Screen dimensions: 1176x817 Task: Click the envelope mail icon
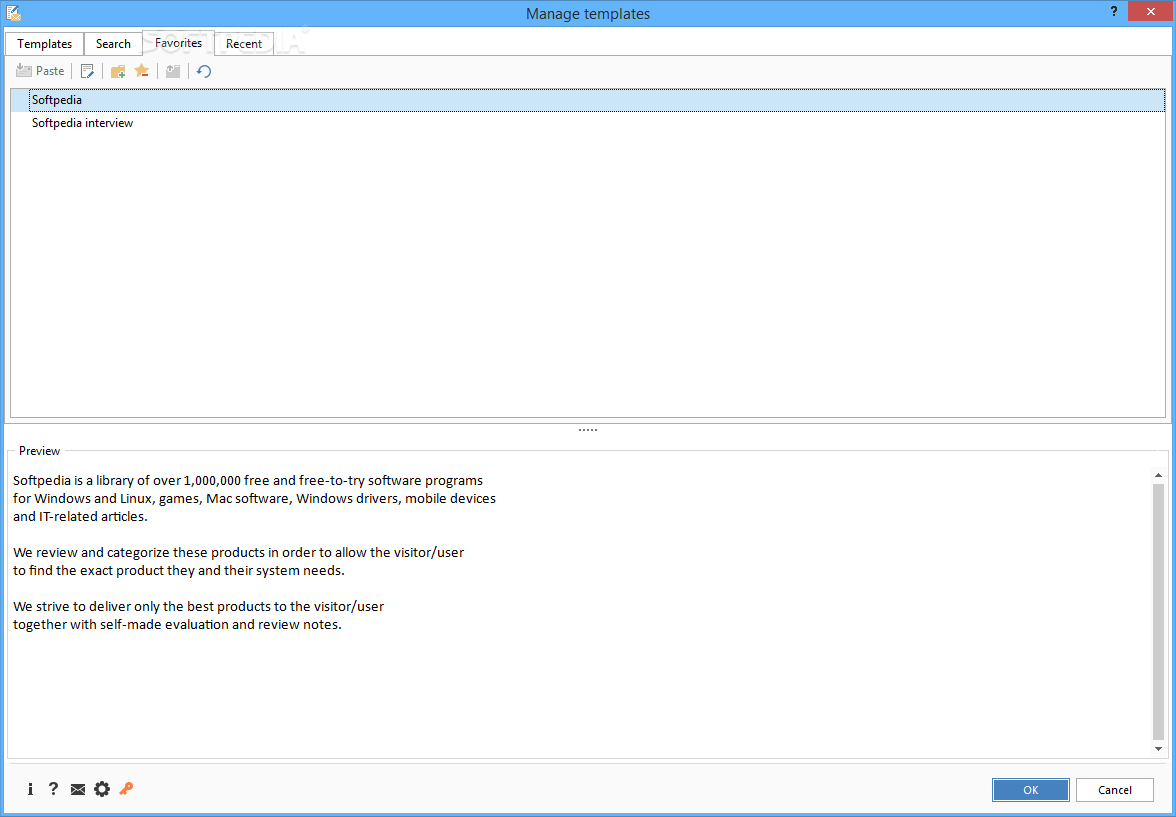pos(77,789)
